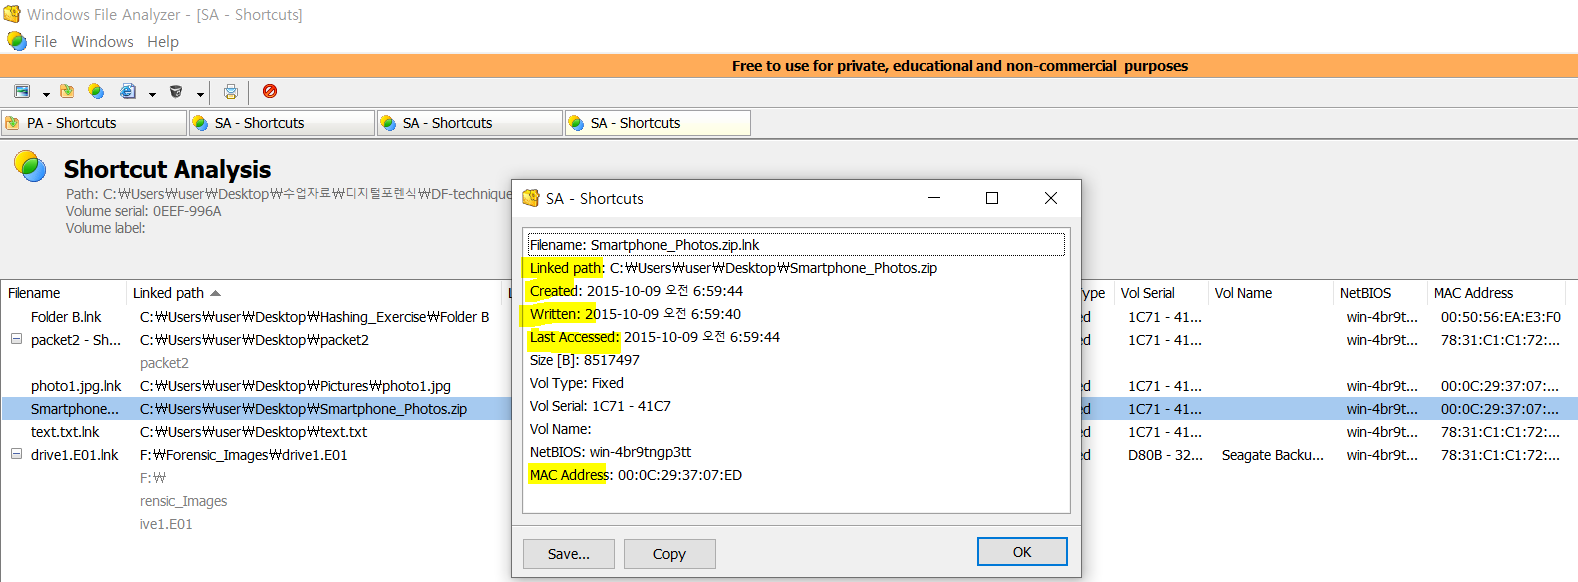This screenshot has height=582, width=1578.
Task: Select the drive1.E01.lnk filename
Action: click(74, 455)
